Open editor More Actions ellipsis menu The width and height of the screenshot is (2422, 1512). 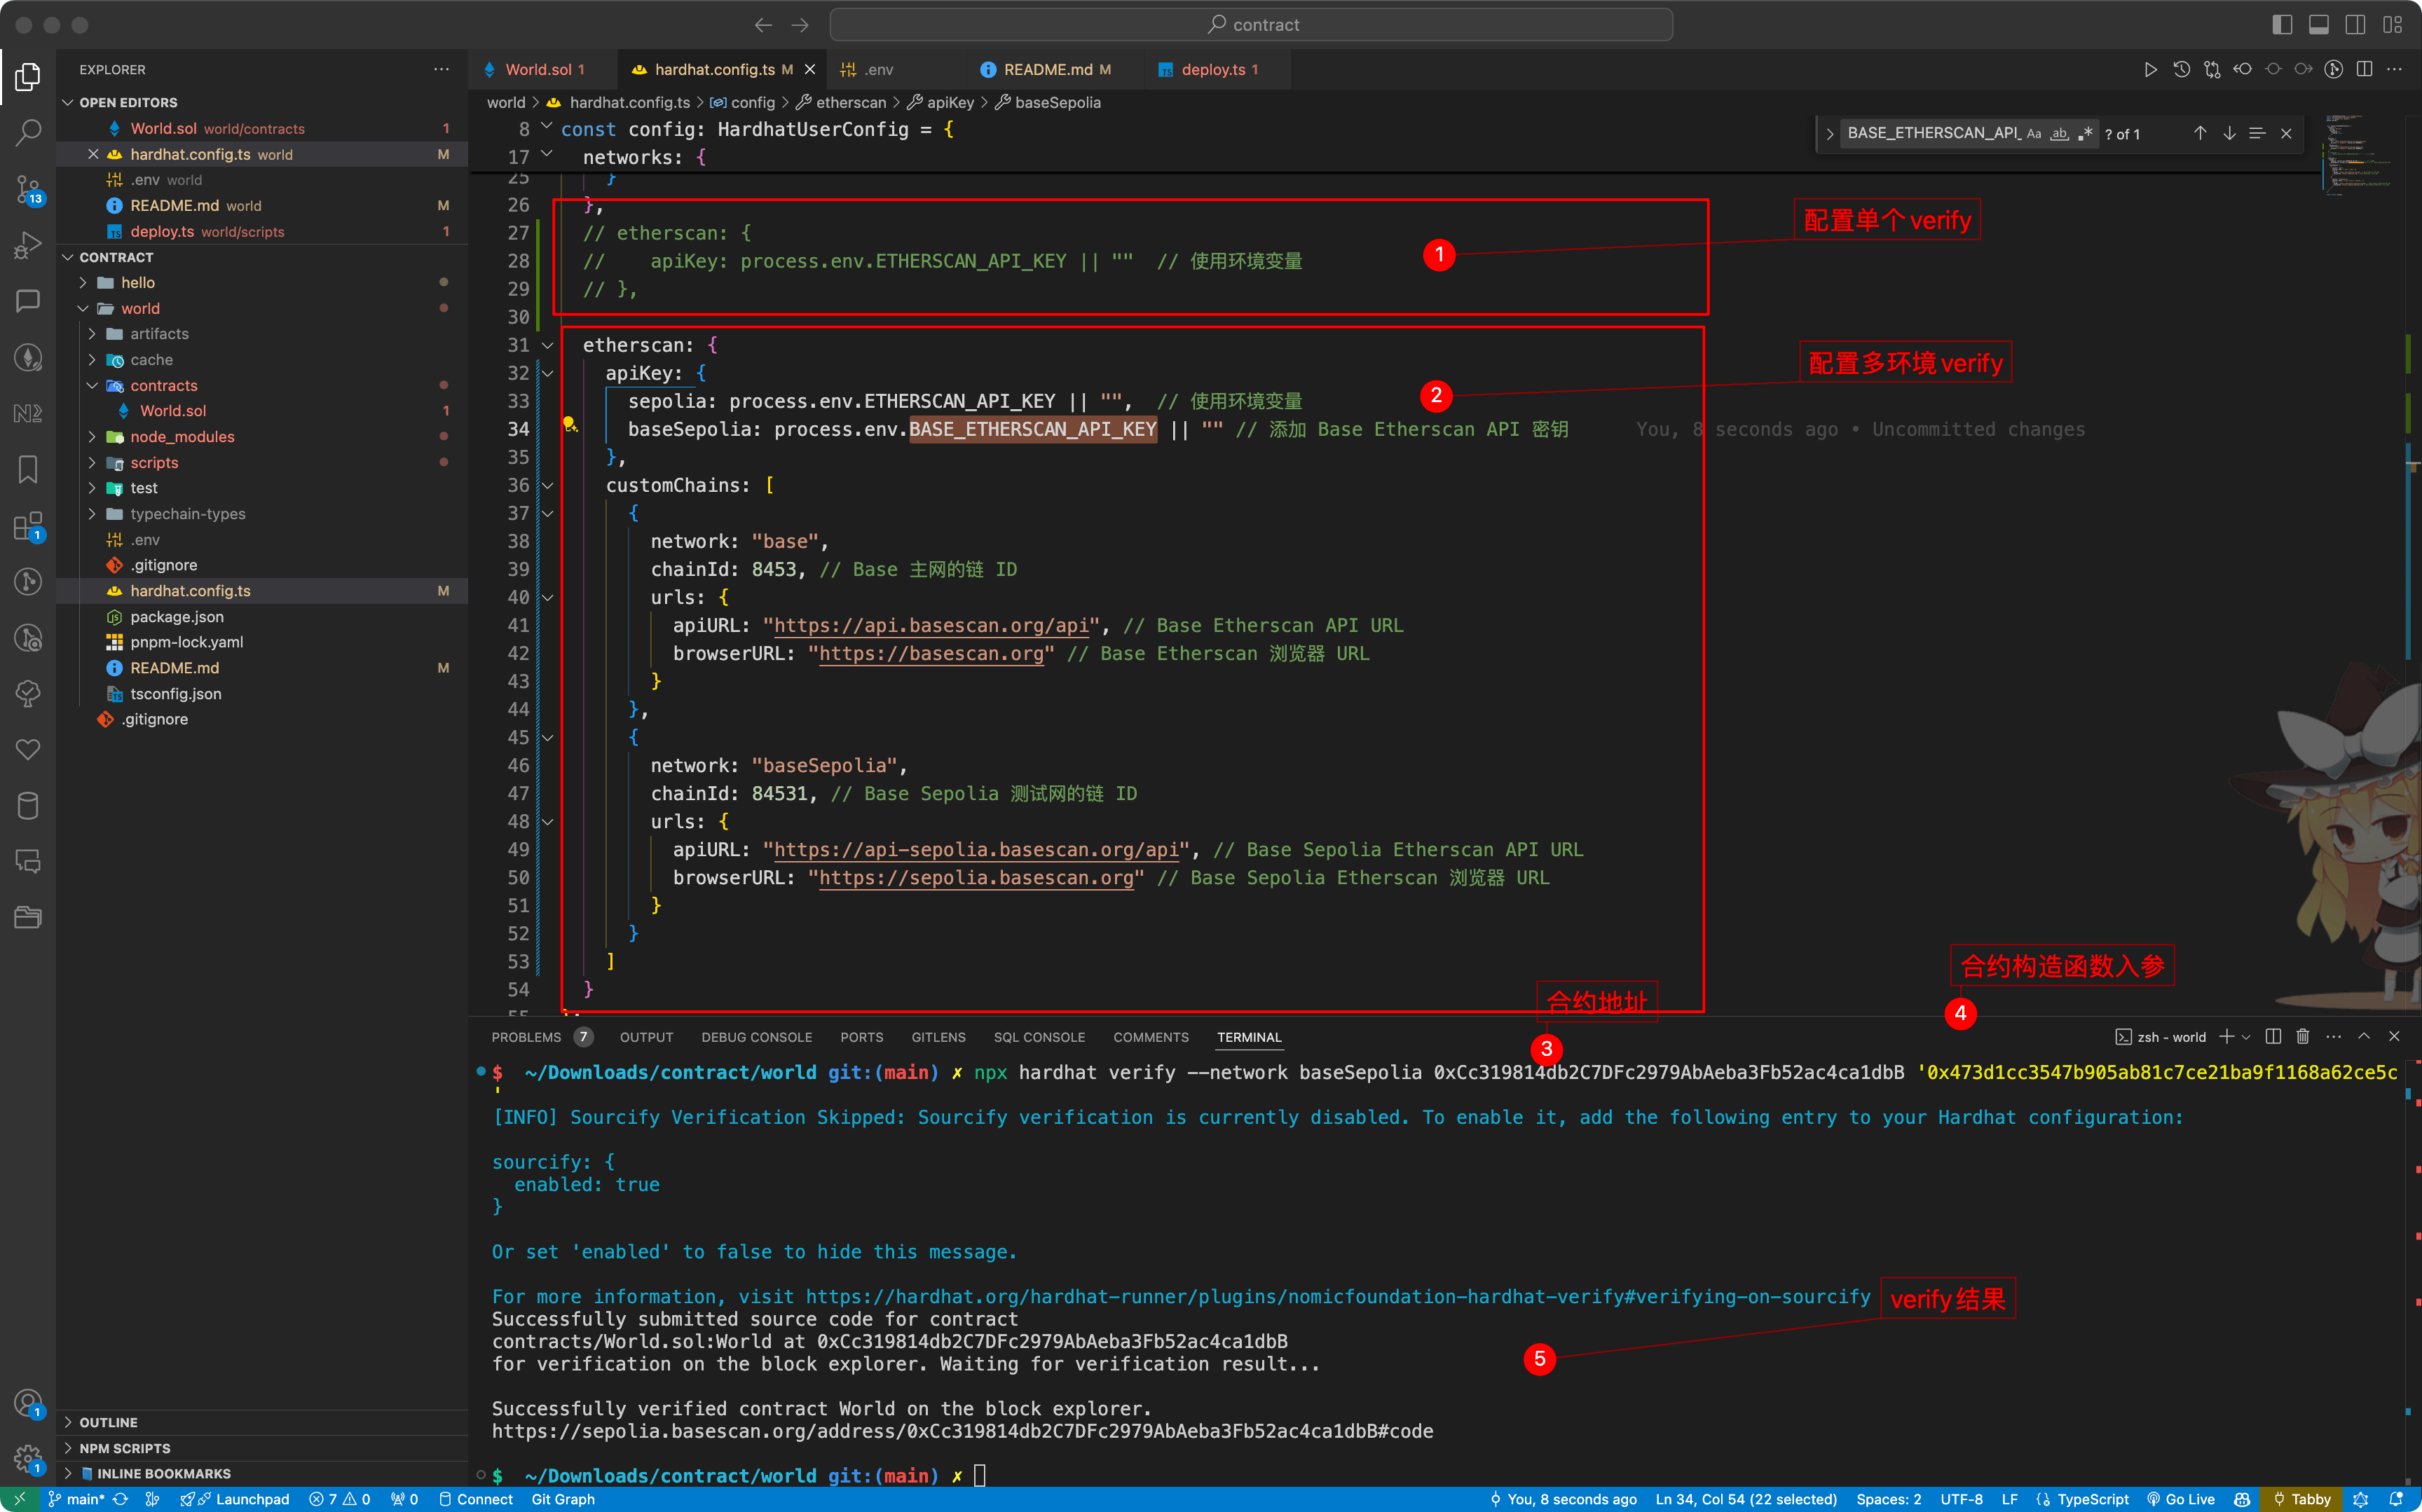point(2394,69)
